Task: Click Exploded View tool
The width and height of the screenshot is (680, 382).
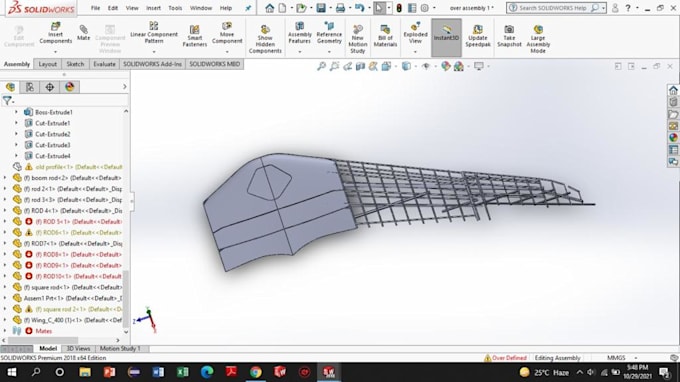Action: (415, 33)
